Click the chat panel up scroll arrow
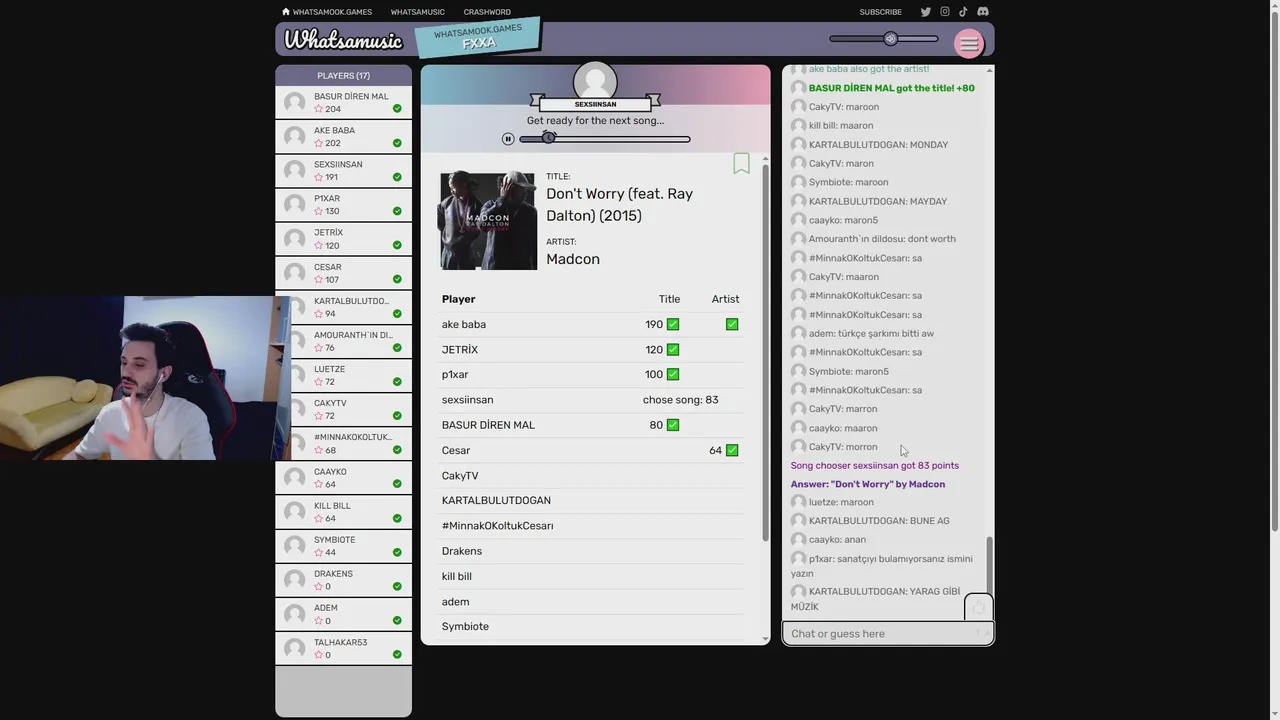Viewport: 1280px width, 720px height. [990, 70]
